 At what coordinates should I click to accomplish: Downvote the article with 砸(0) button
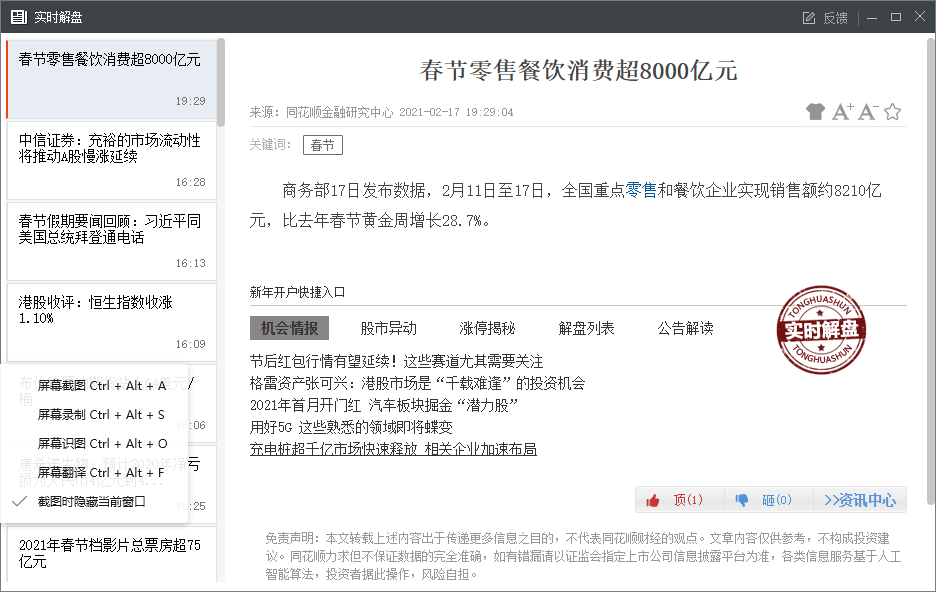[769, 500]
